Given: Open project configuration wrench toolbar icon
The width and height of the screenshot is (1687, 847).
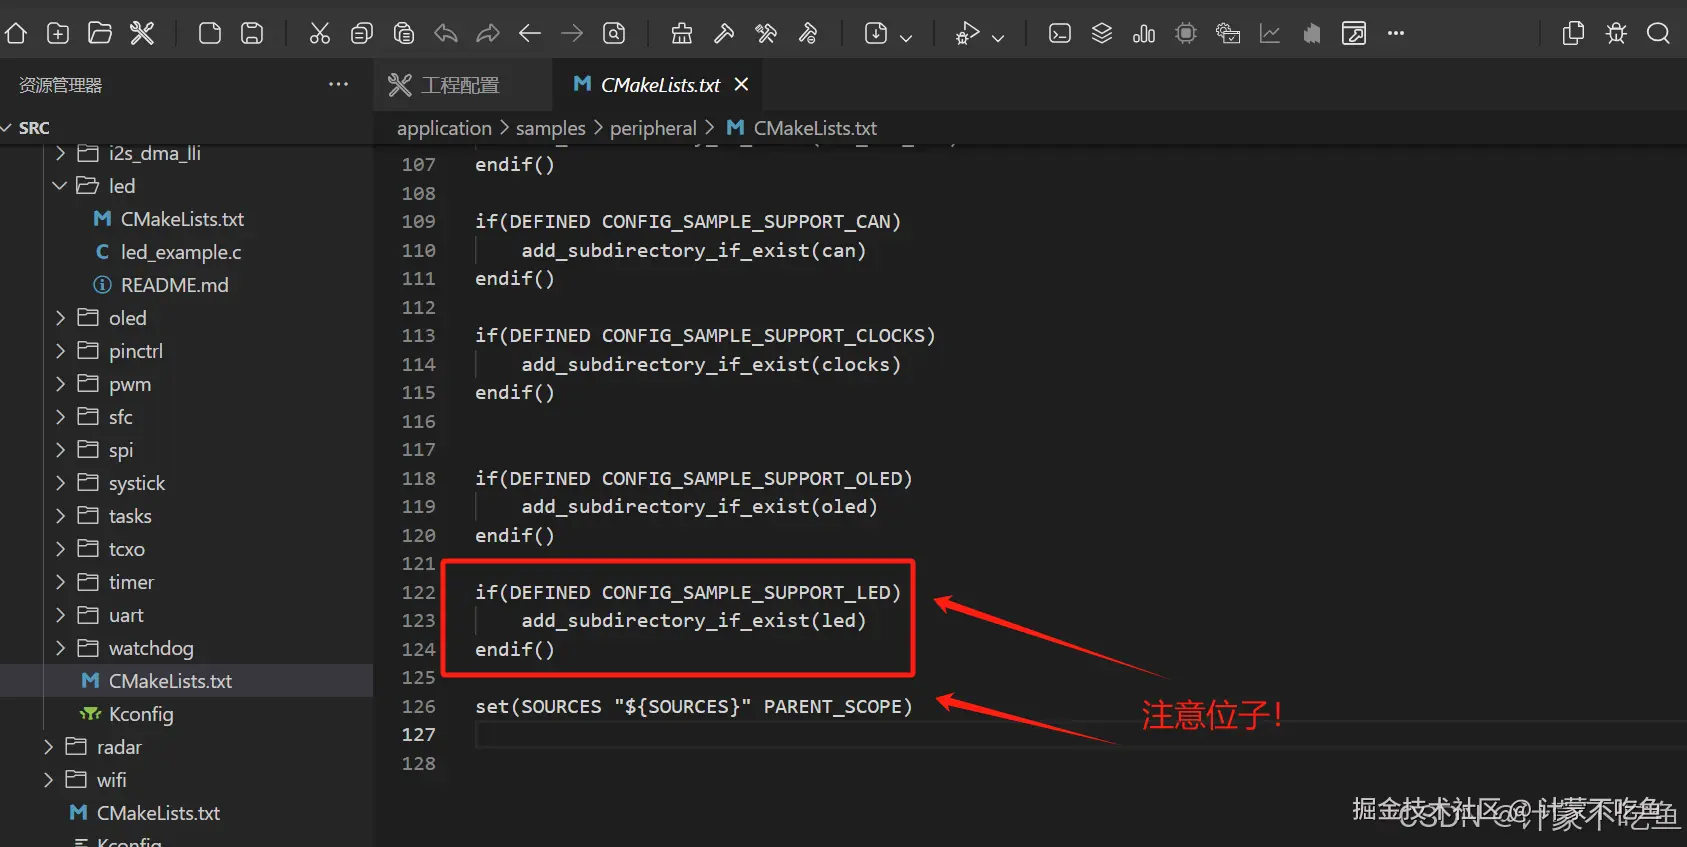Looking at the screenshot, I should coord(142,33).
